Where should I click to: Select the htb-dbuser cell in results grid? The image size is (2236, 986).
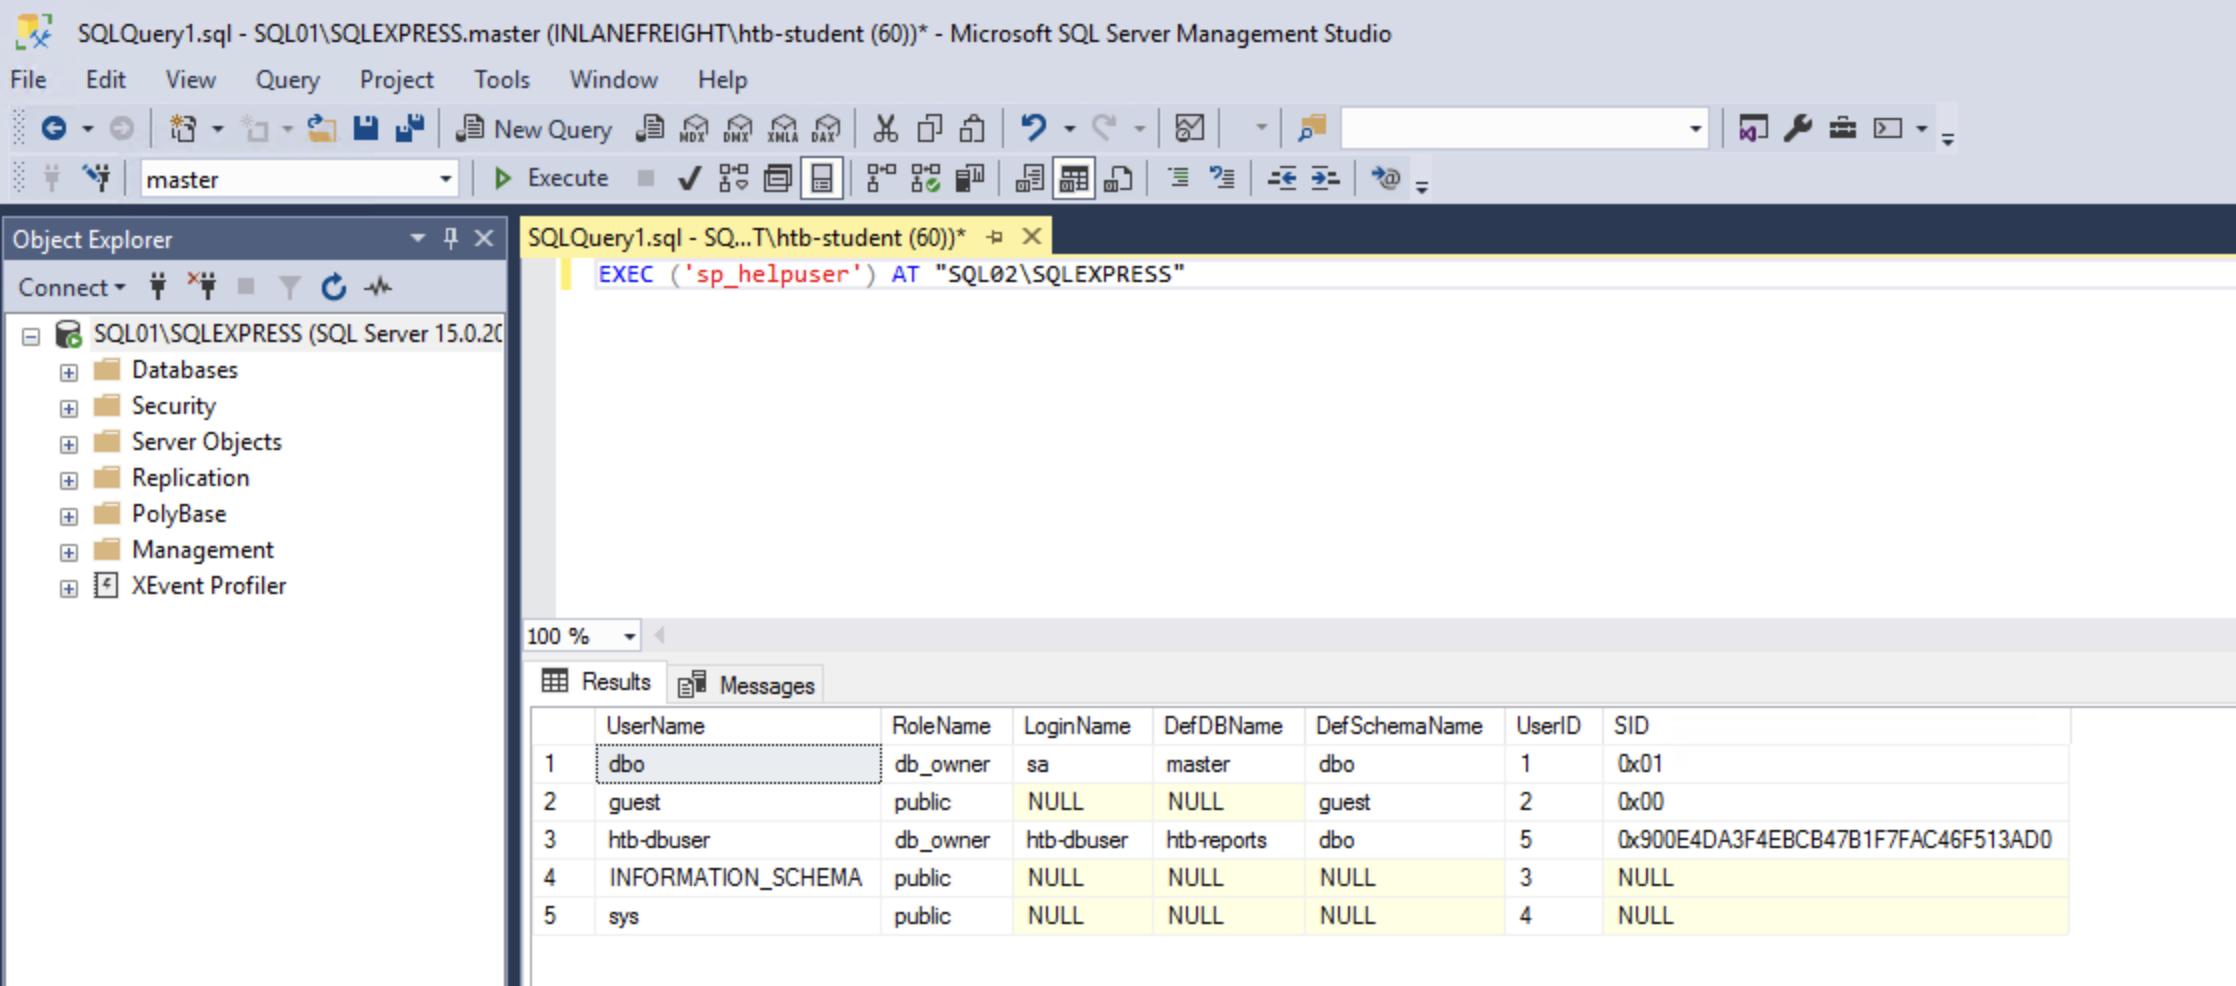click(659, 840)
